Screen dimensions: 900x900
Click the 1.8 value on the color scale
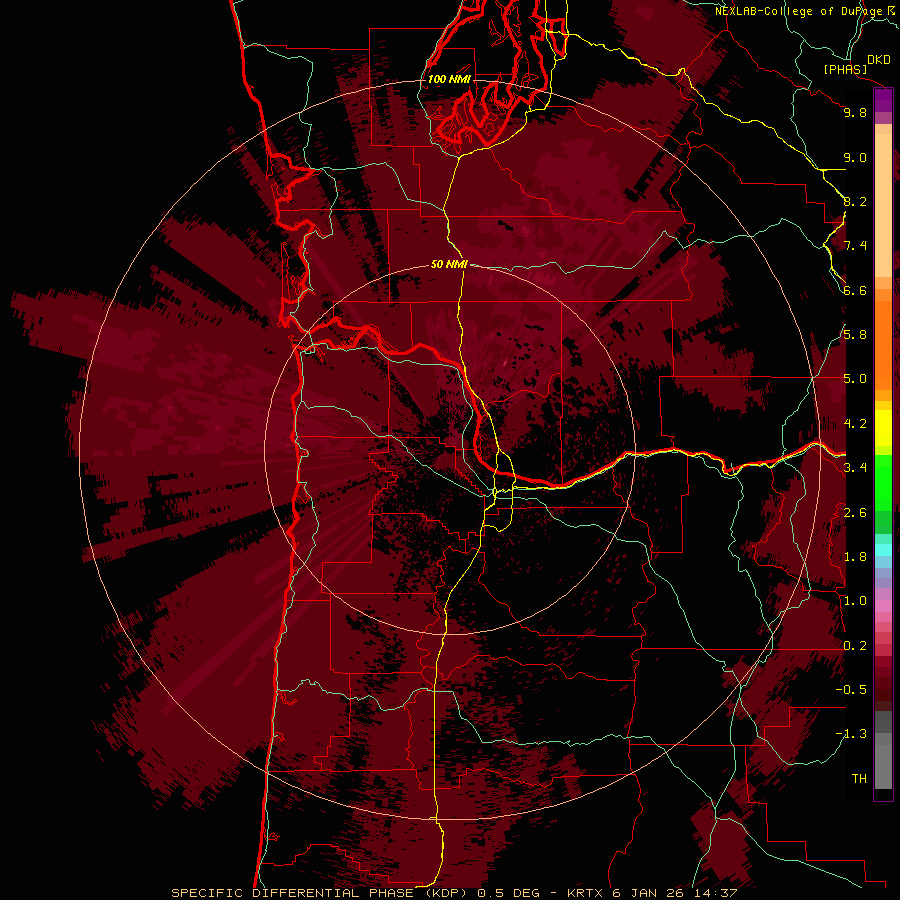(x=855, y=557)
